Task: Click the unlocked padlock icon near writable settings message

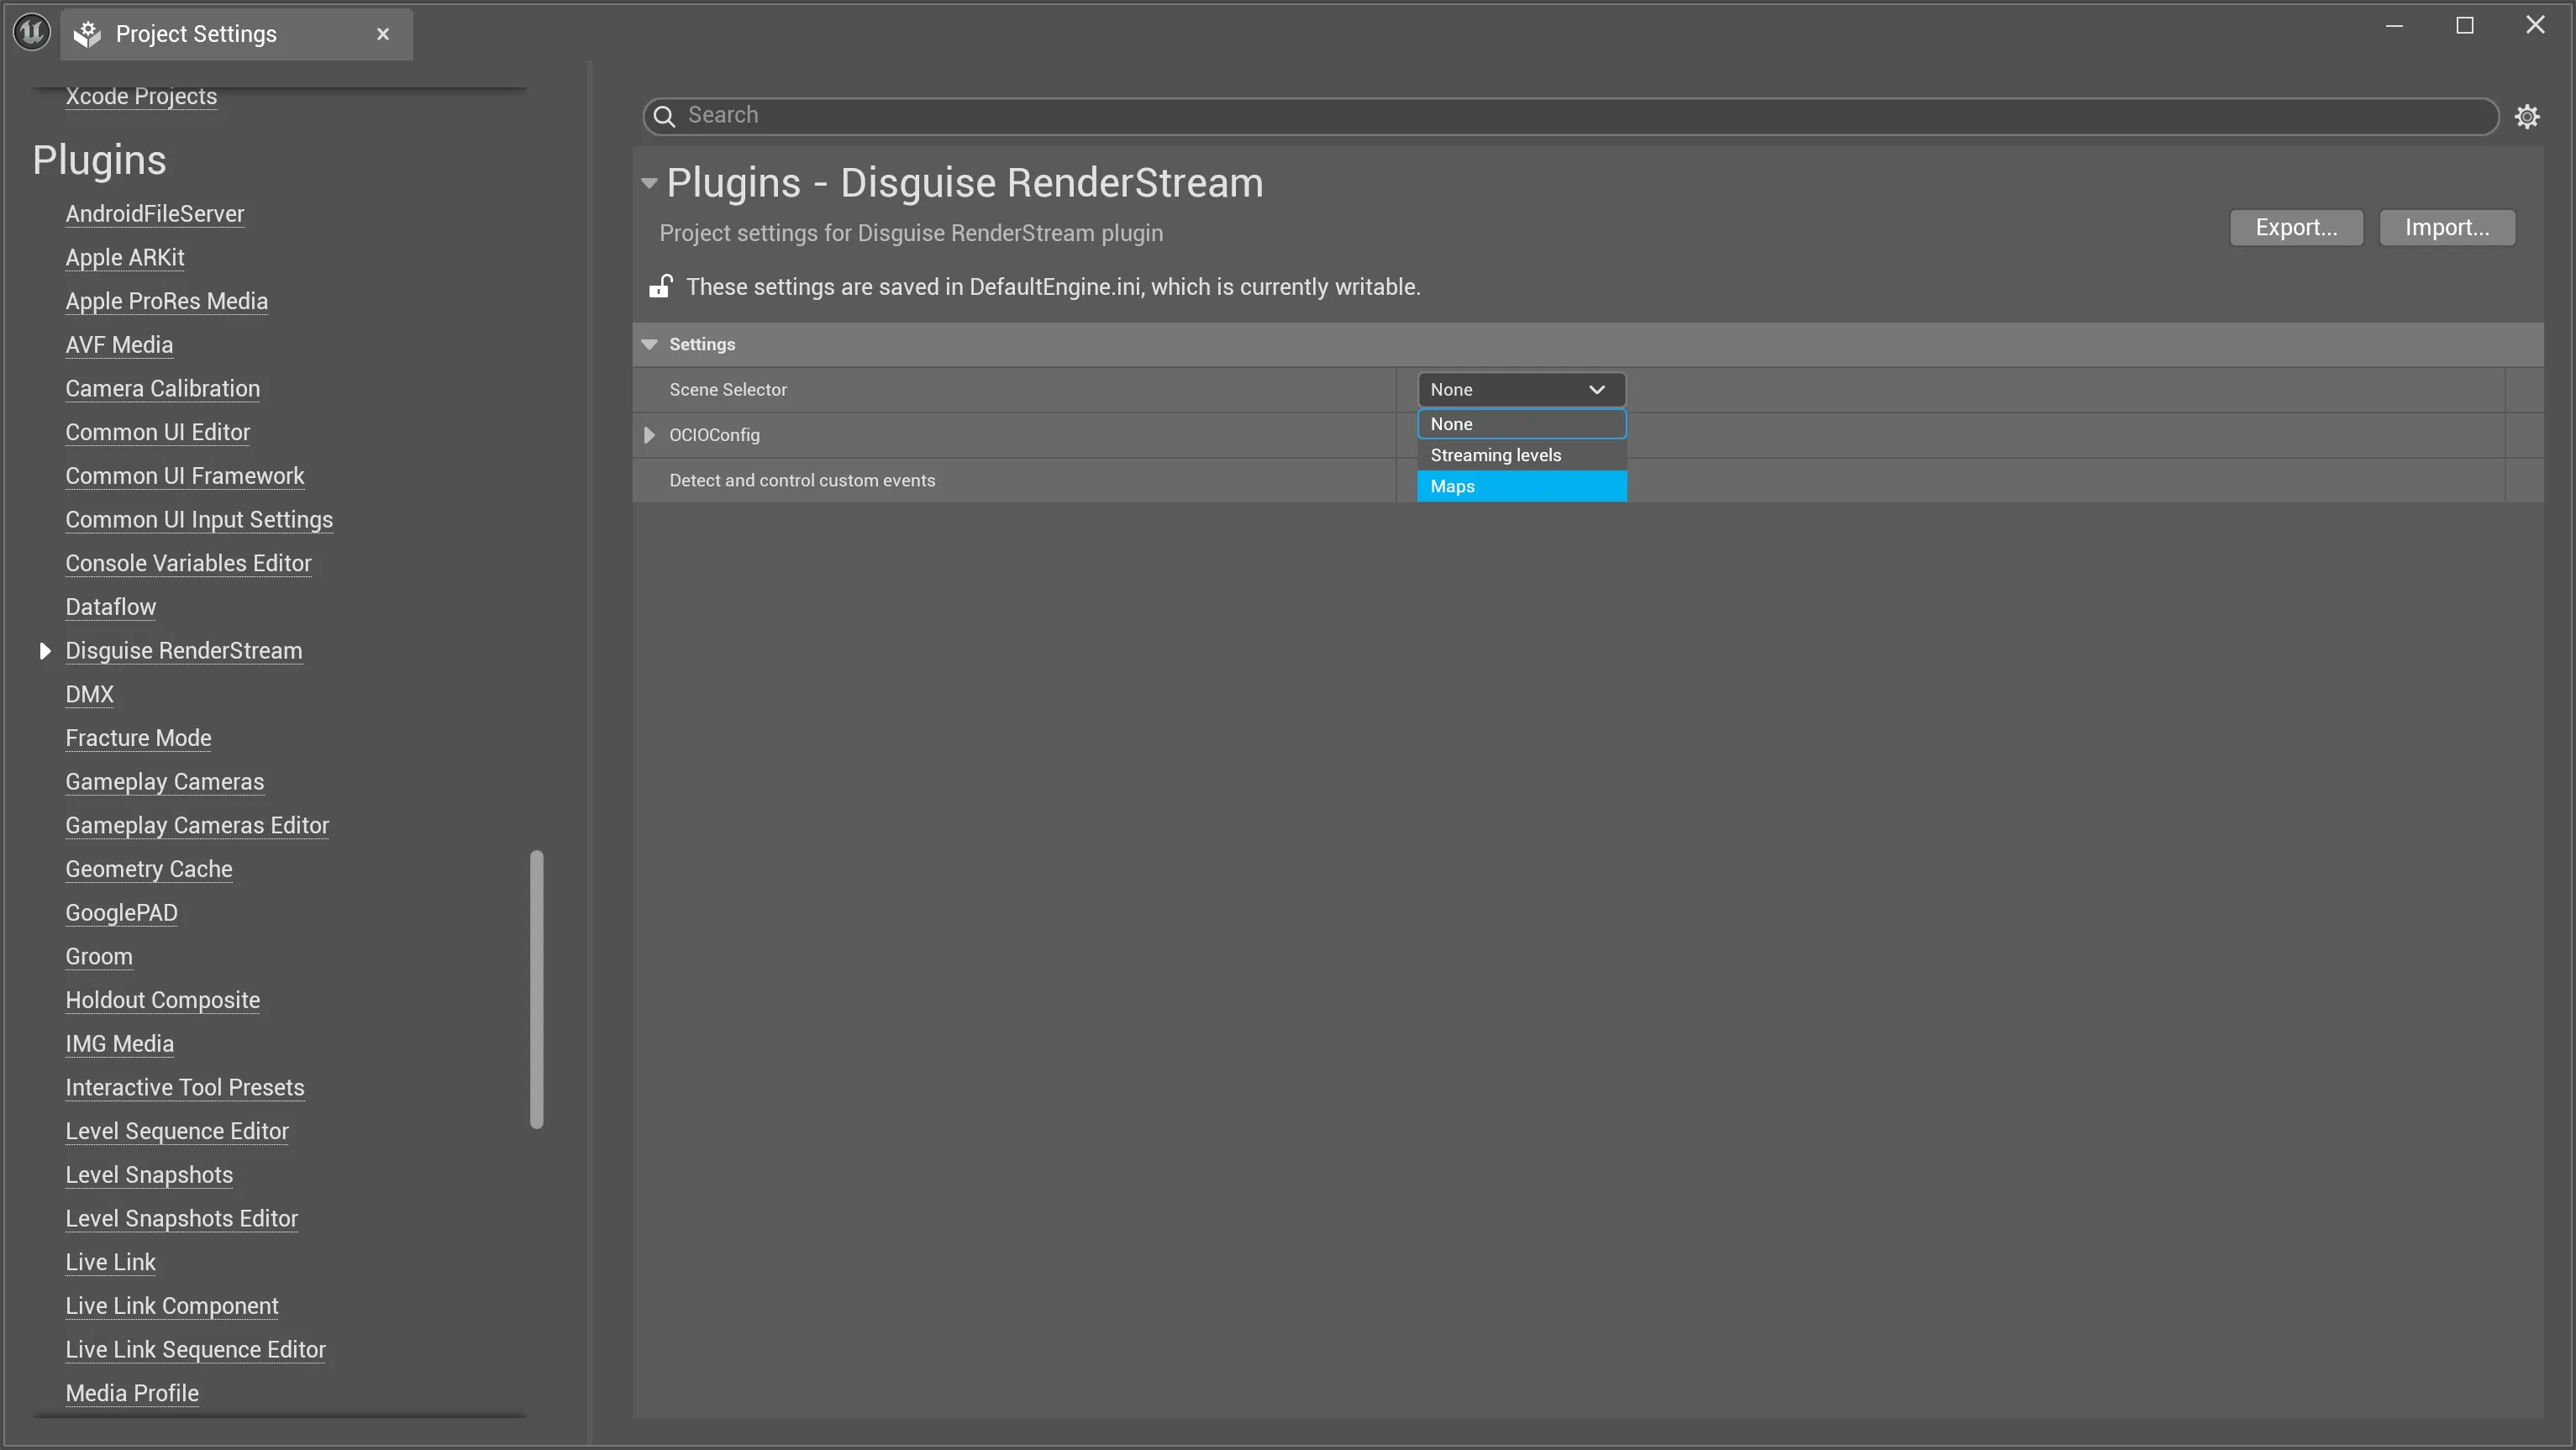Action: pos(661,287)
